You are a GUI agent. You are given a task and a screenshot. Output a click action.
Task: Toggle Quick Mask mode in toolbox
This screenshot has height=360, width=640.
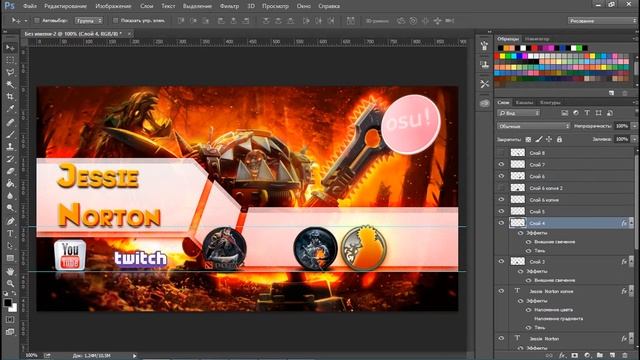pos(10,320)
